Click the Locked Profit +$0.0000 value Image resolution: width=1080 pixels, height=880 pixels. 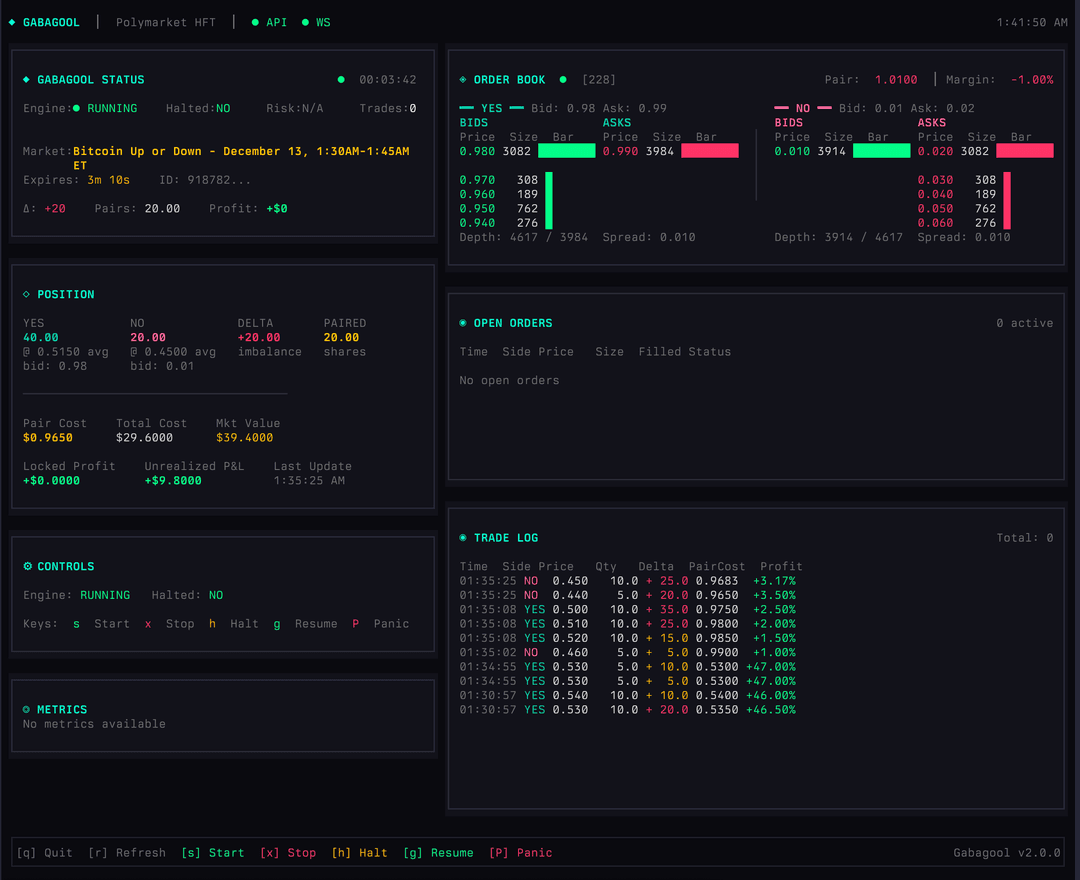tap(51, 481)
